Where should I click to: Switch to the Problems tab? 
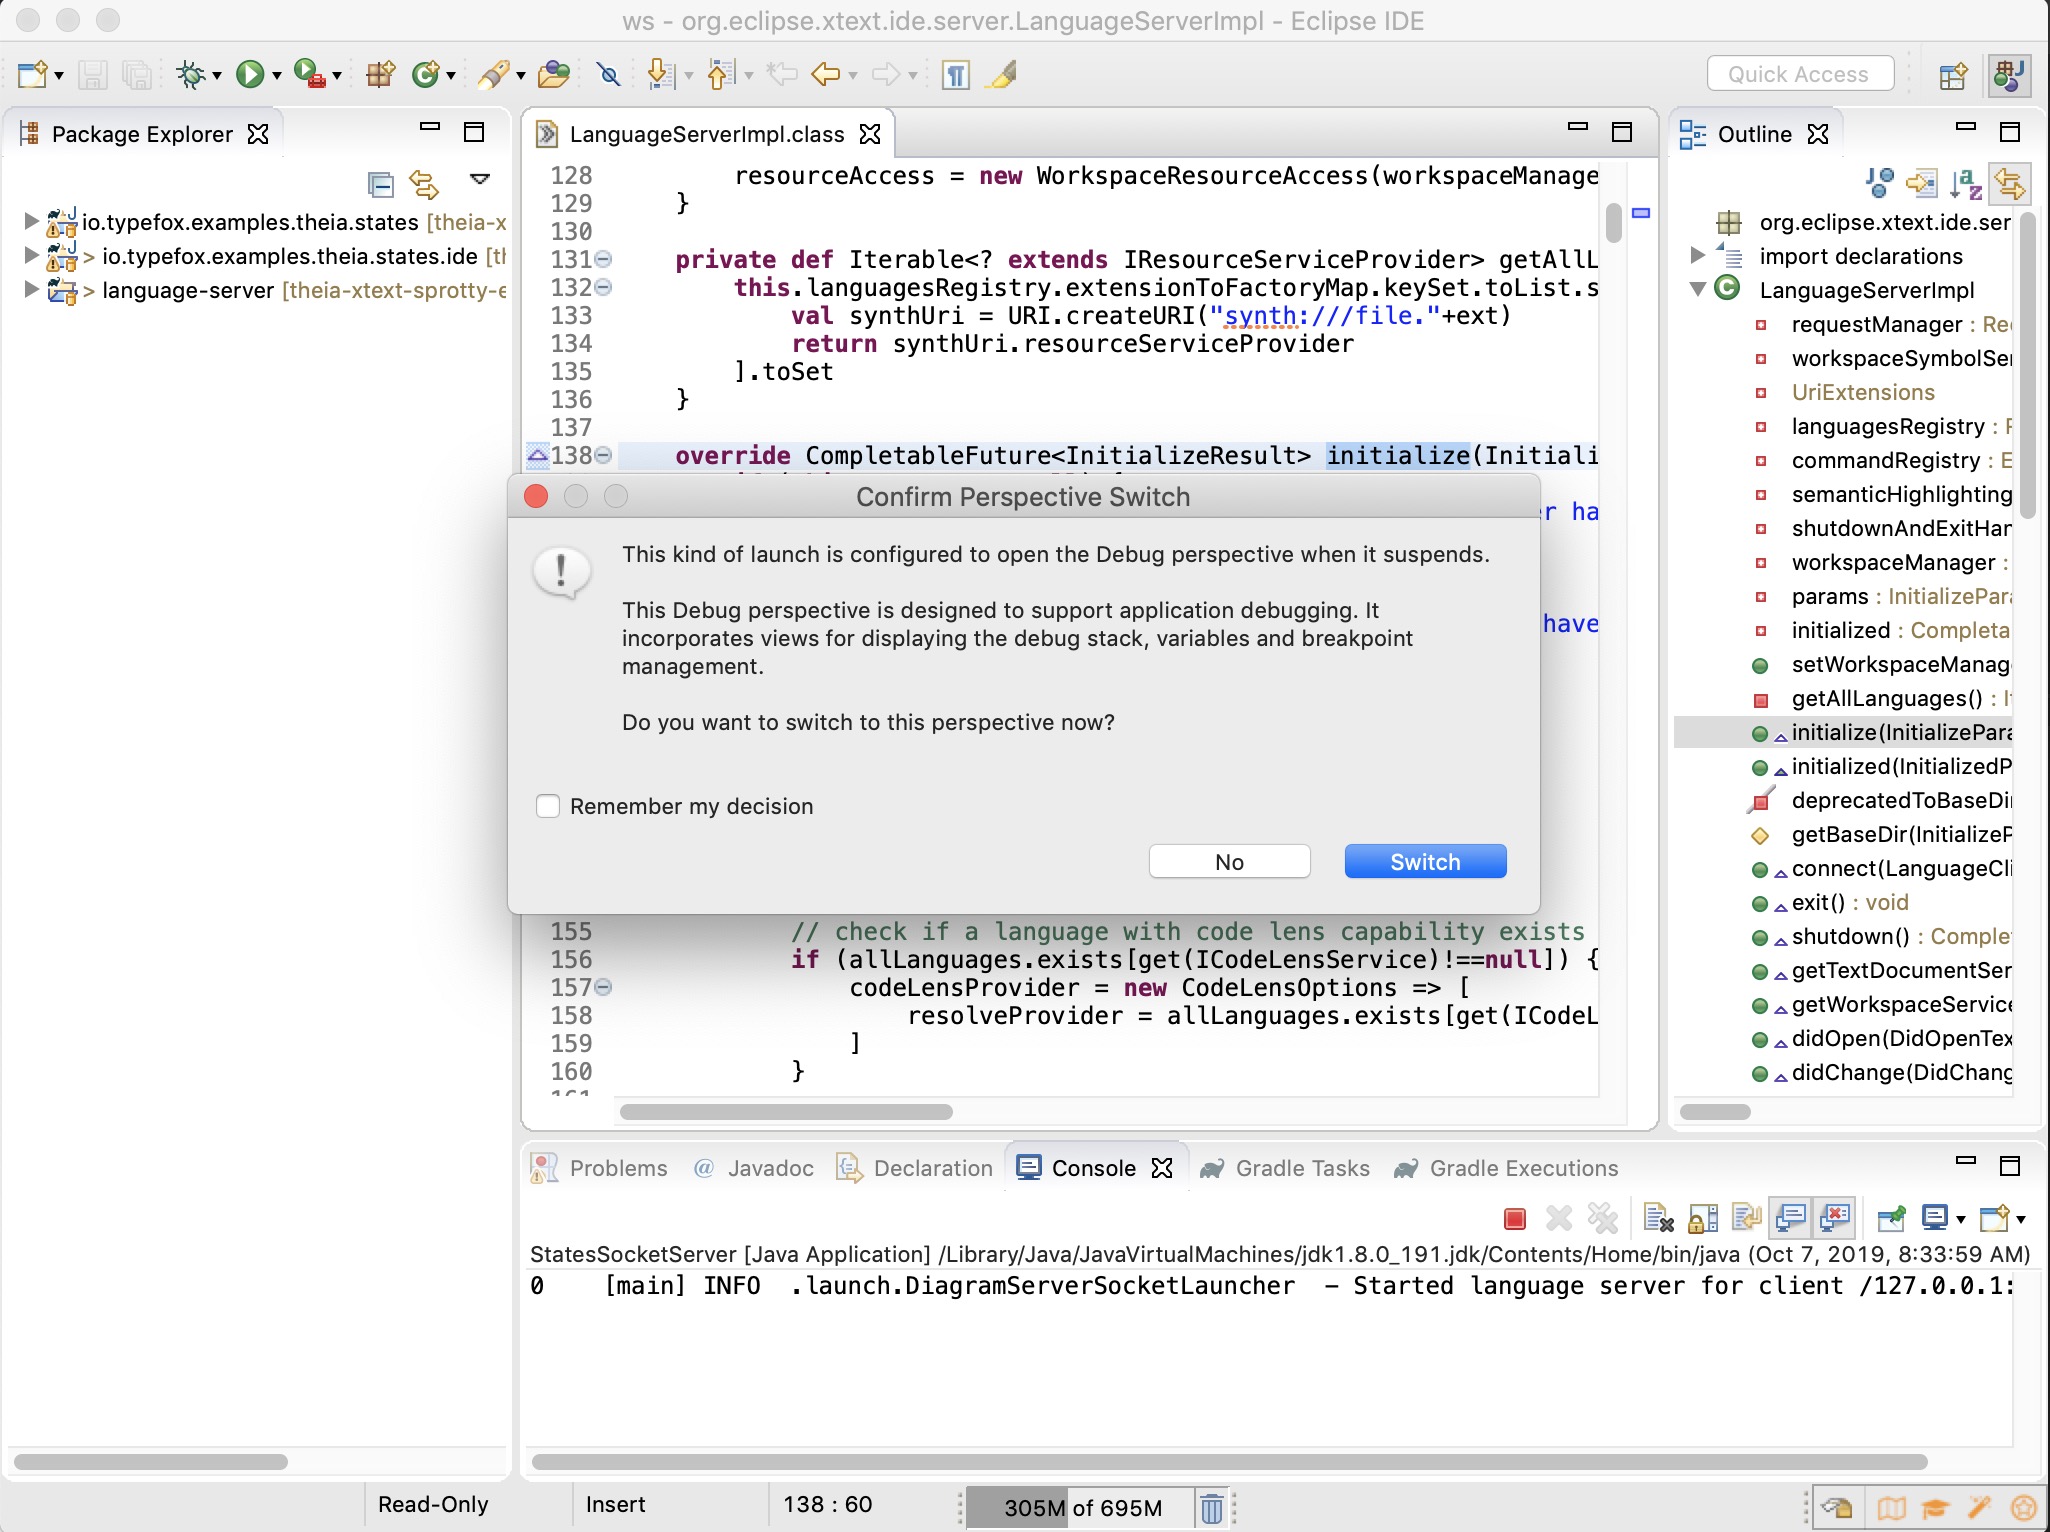click(x=600, y=1168)
